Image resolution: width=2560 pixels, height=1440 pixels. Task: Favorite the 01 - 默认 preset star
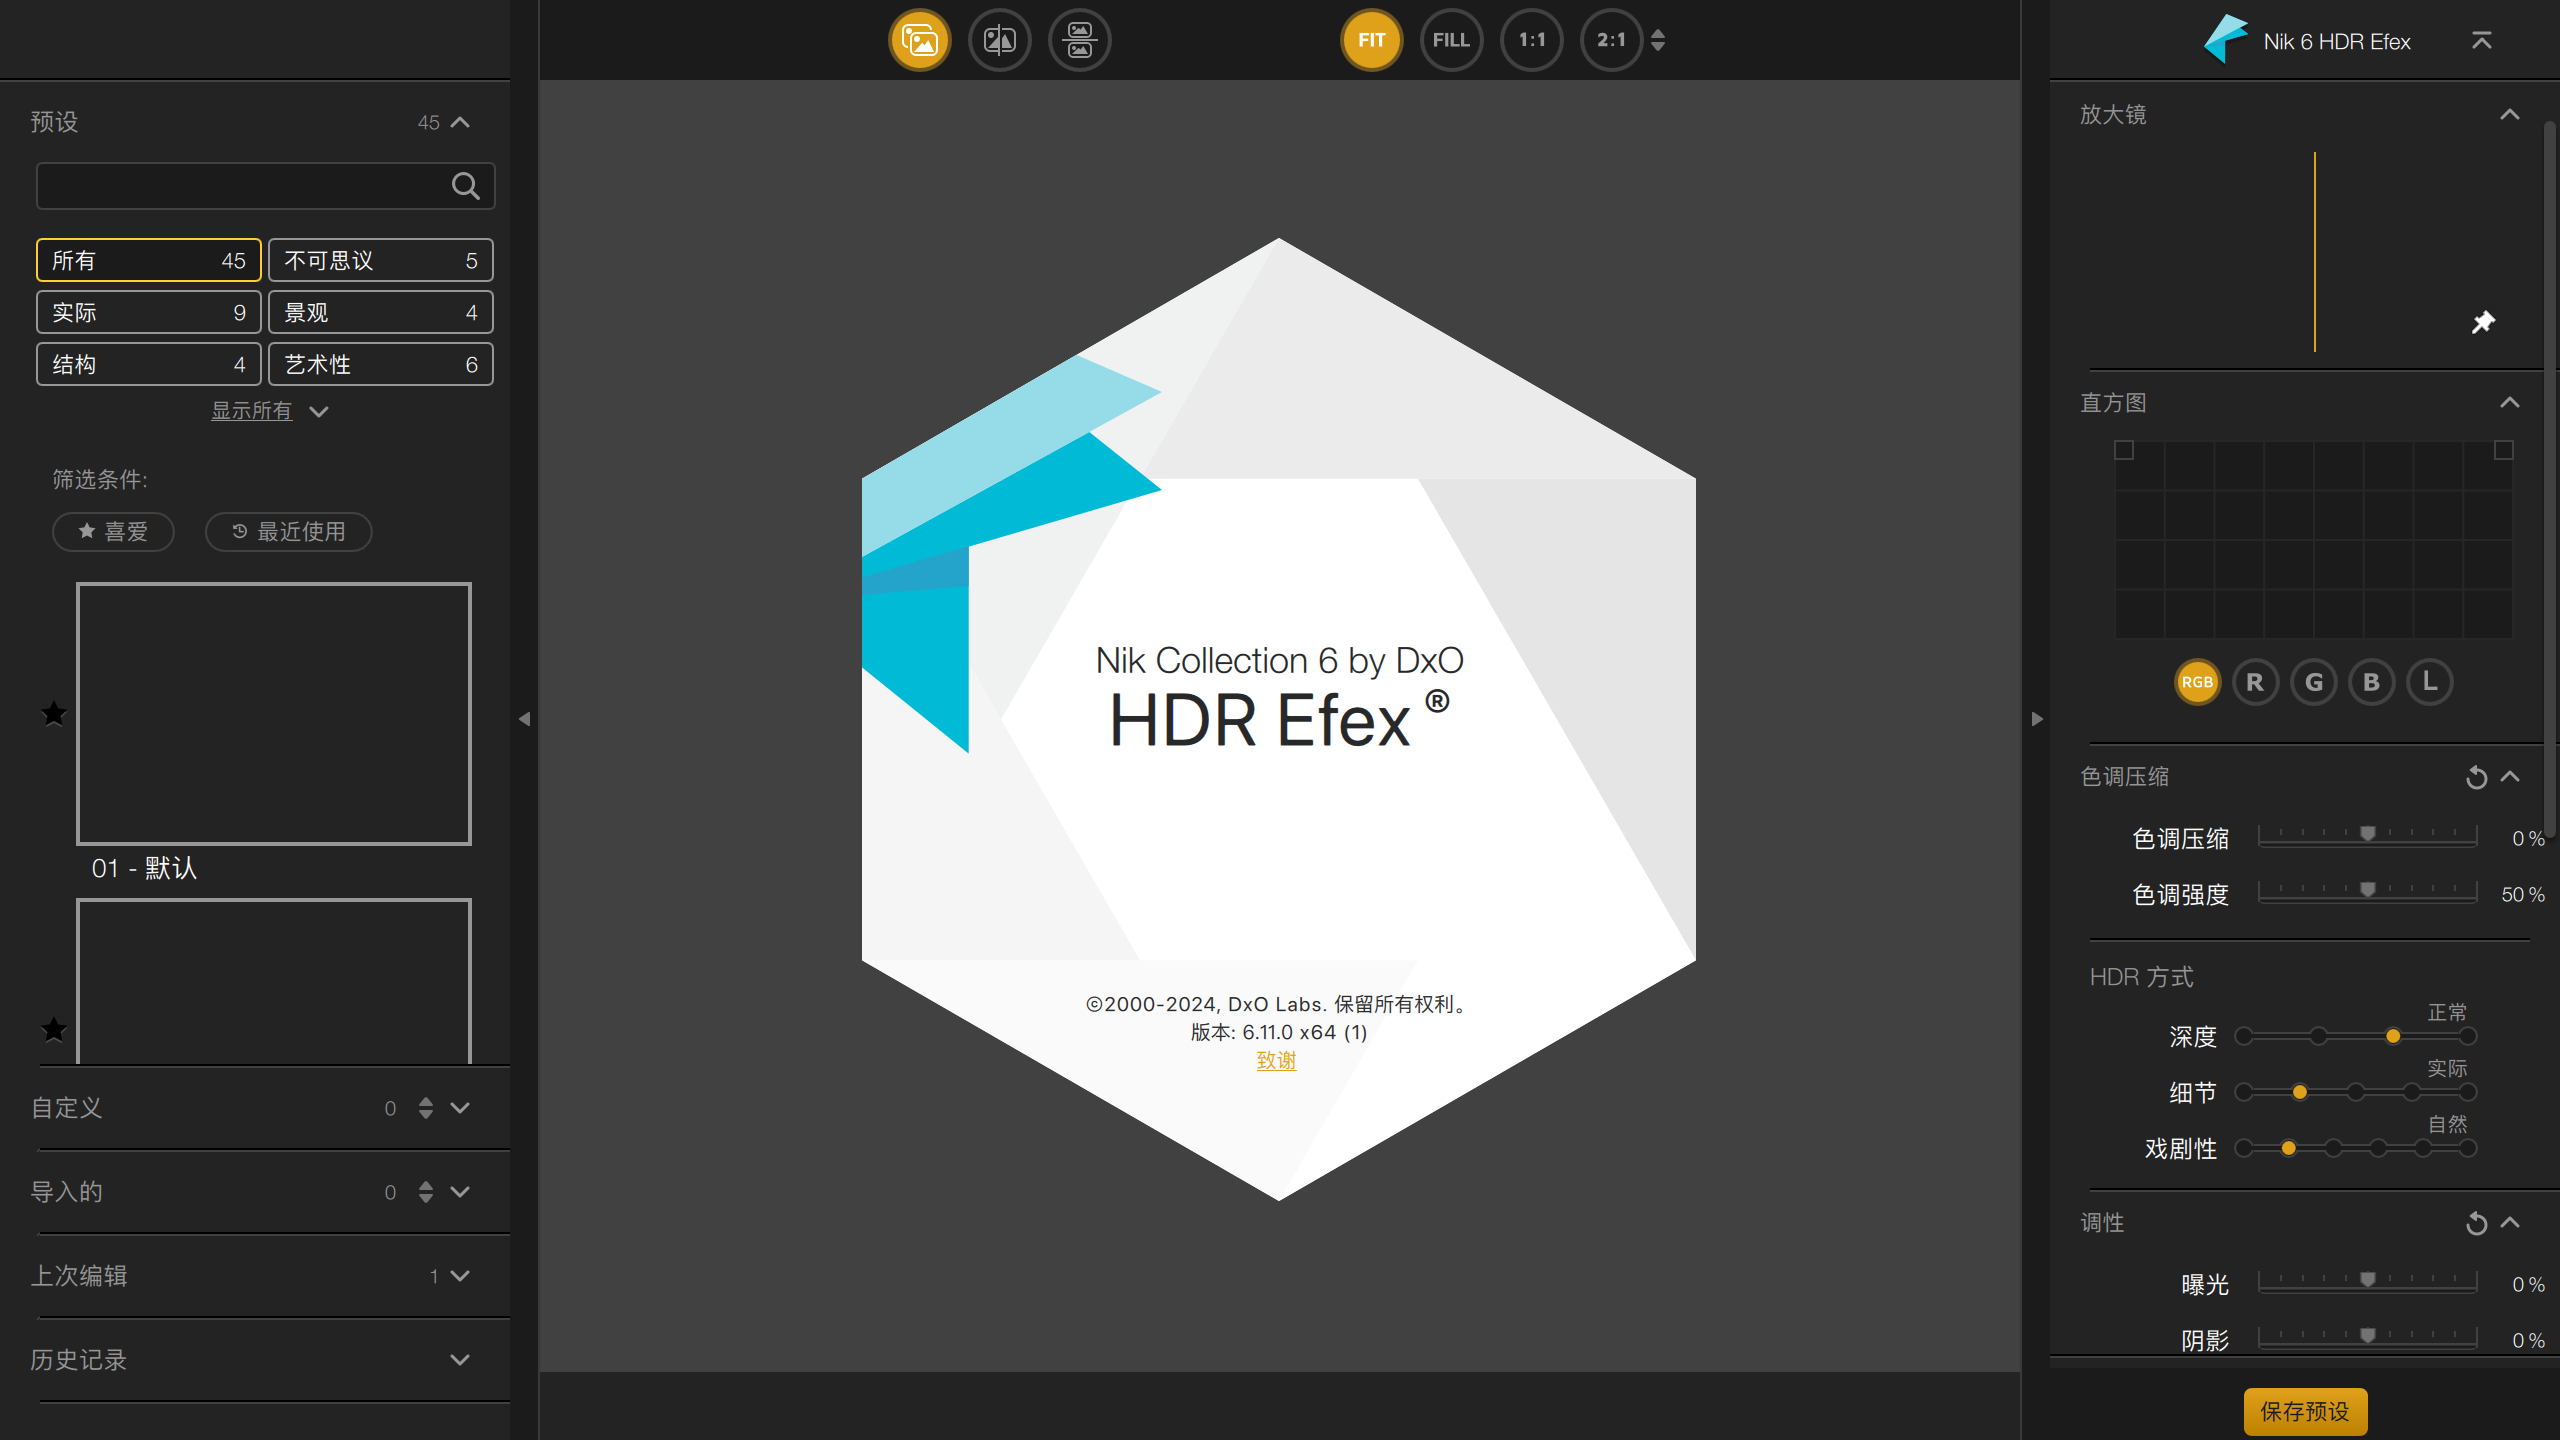pos(54,714)
